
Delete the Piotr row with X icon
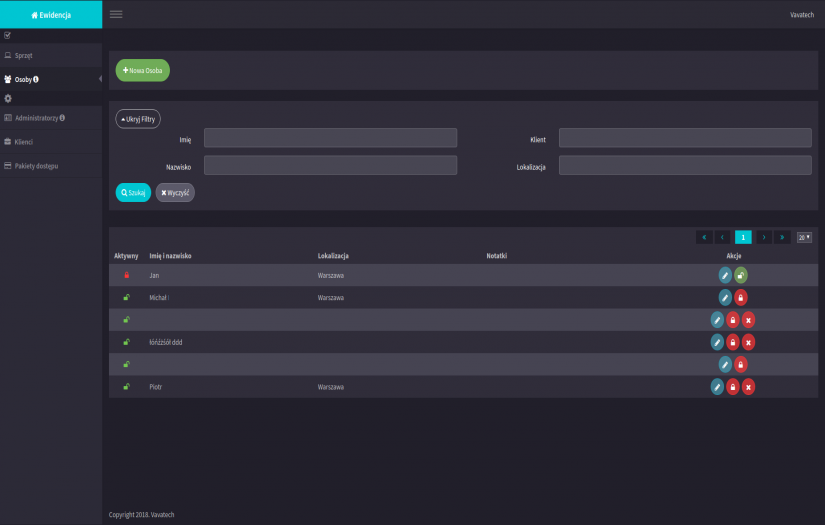tap(748, 387)
